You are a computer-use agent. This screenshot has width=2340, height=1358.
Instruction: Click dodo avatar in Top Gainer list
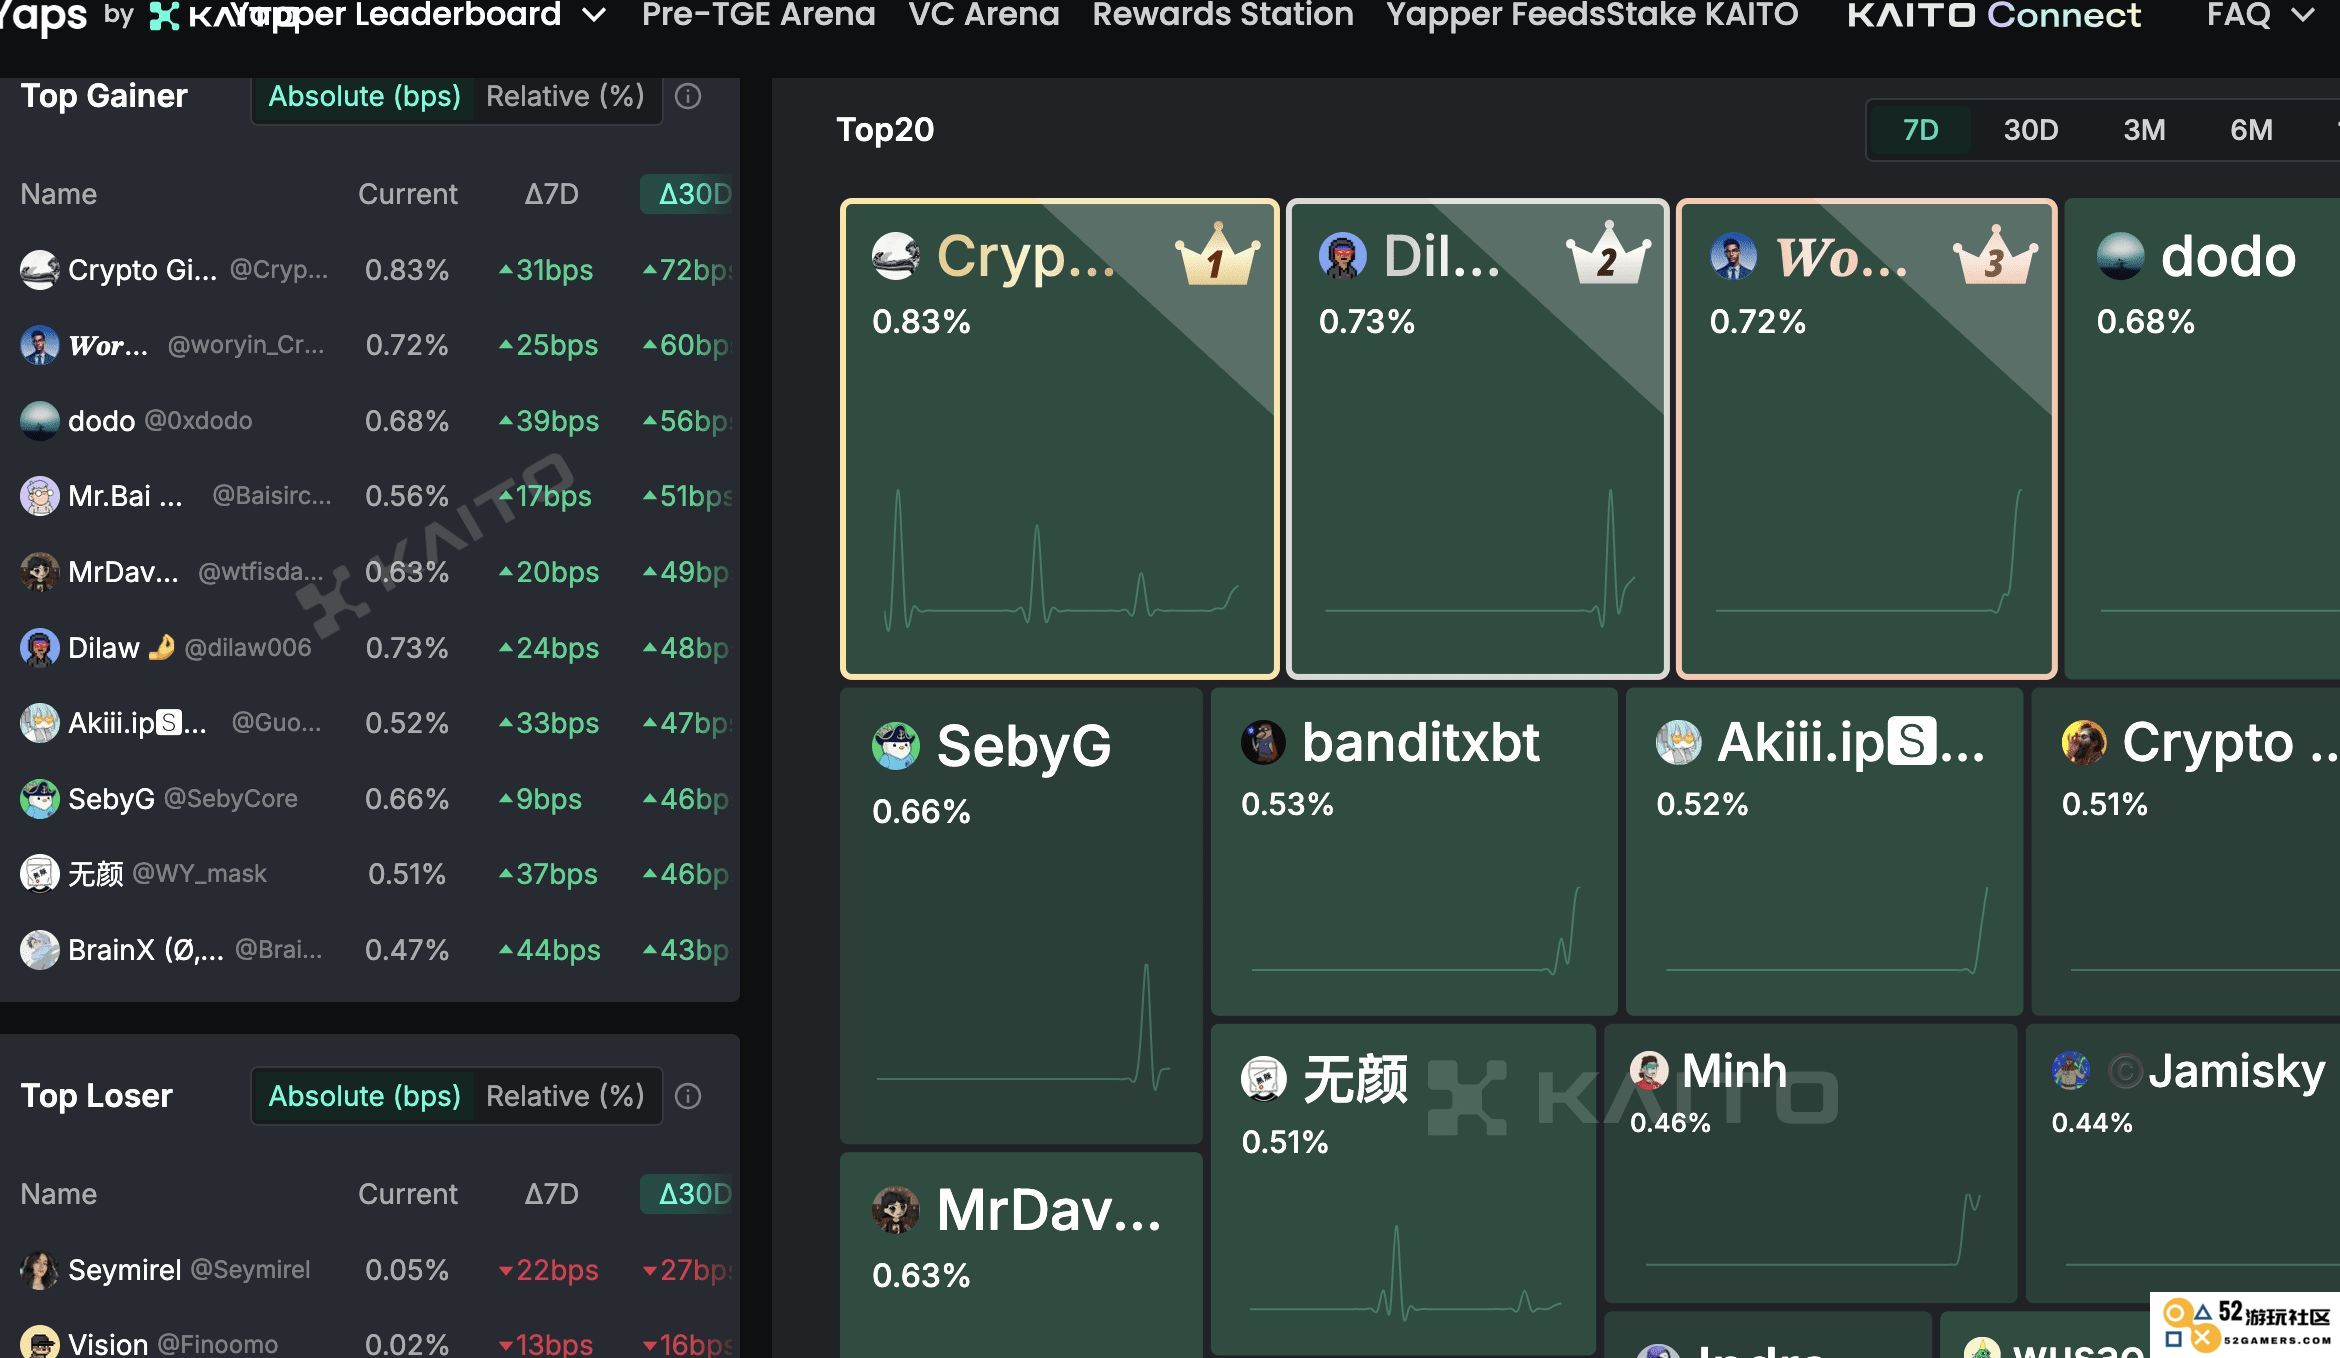40,421
